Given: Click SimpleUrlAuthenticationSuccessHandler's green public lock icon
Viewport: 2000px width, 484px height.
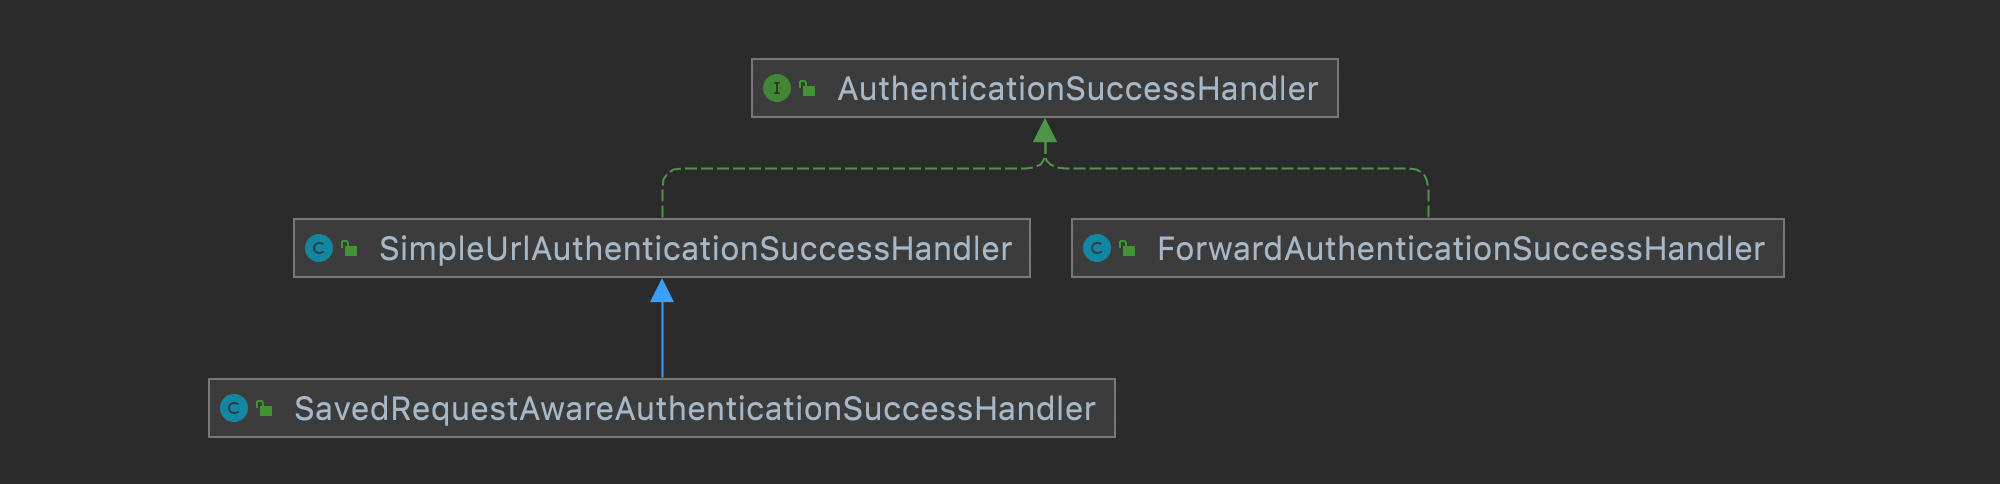Looking at the screenshot, I should [349, 248].
